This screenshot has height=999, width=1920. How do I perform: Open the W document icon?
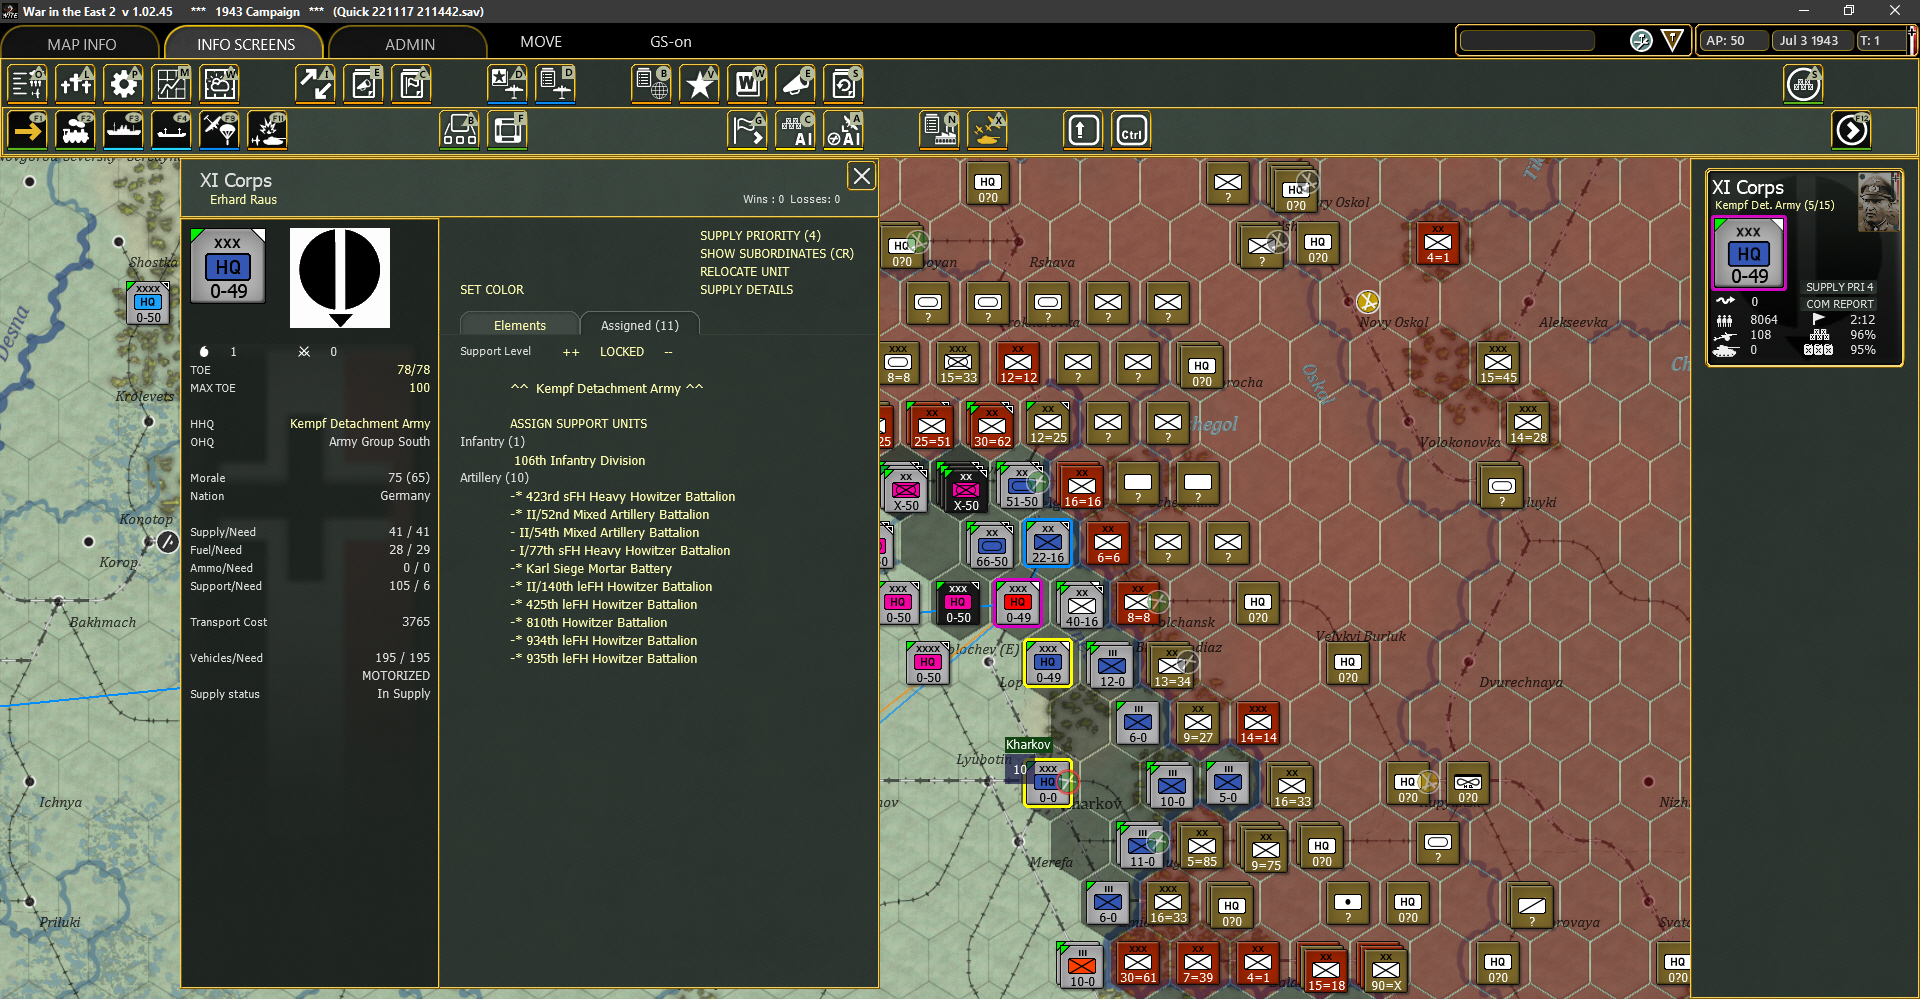pos(747,84)
